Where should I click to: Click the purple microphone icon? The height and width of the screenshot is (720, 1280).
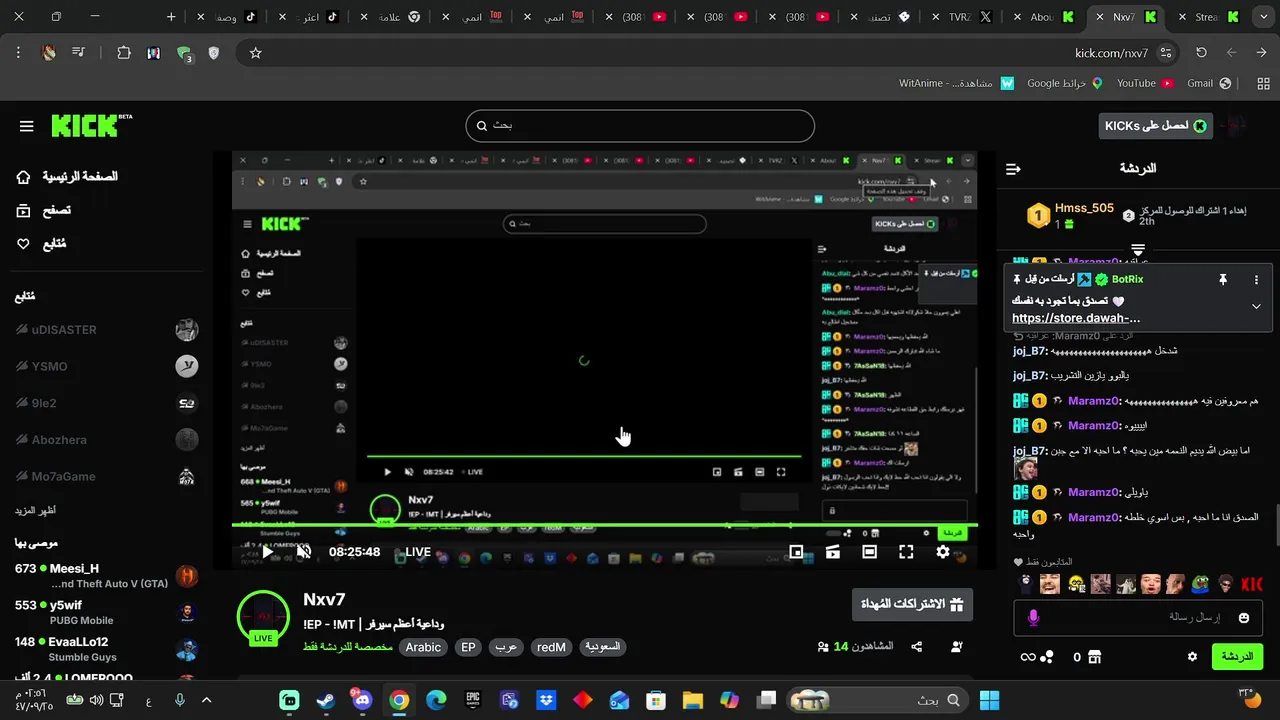pyautogui.click(x=1034, y=618)
